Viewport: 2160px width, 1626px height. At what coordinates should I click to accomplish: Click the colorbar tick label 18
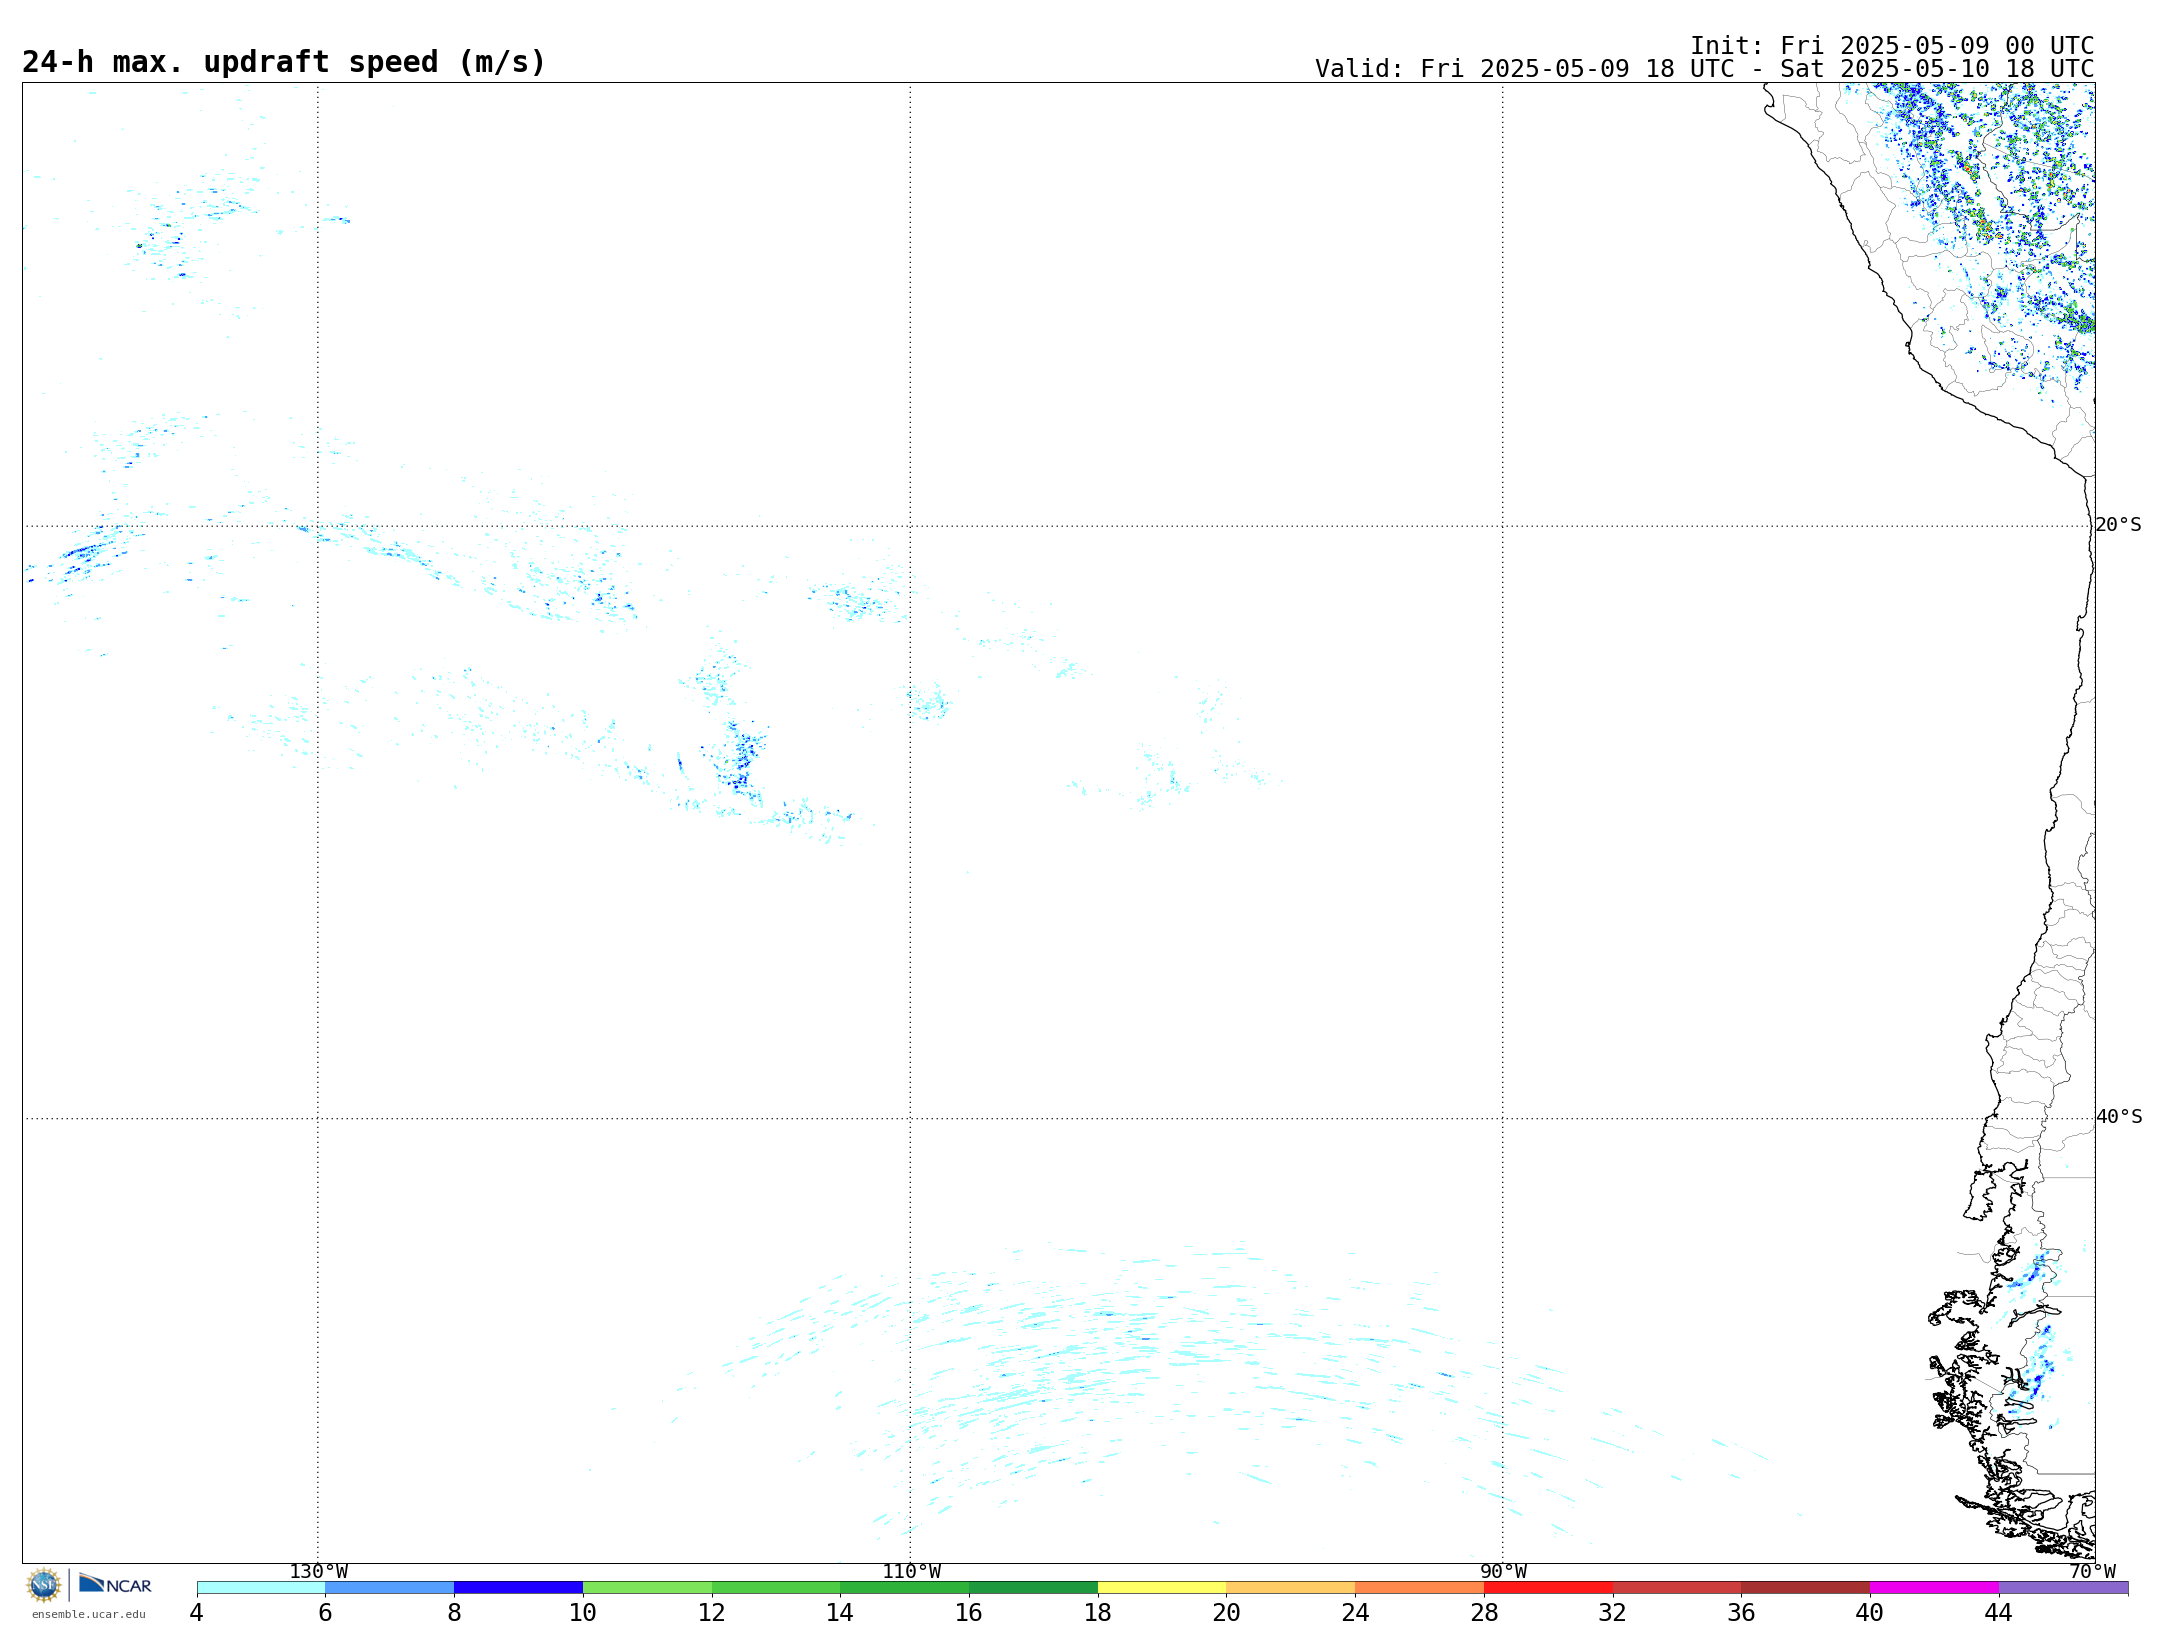[x=1098, y=1612]
